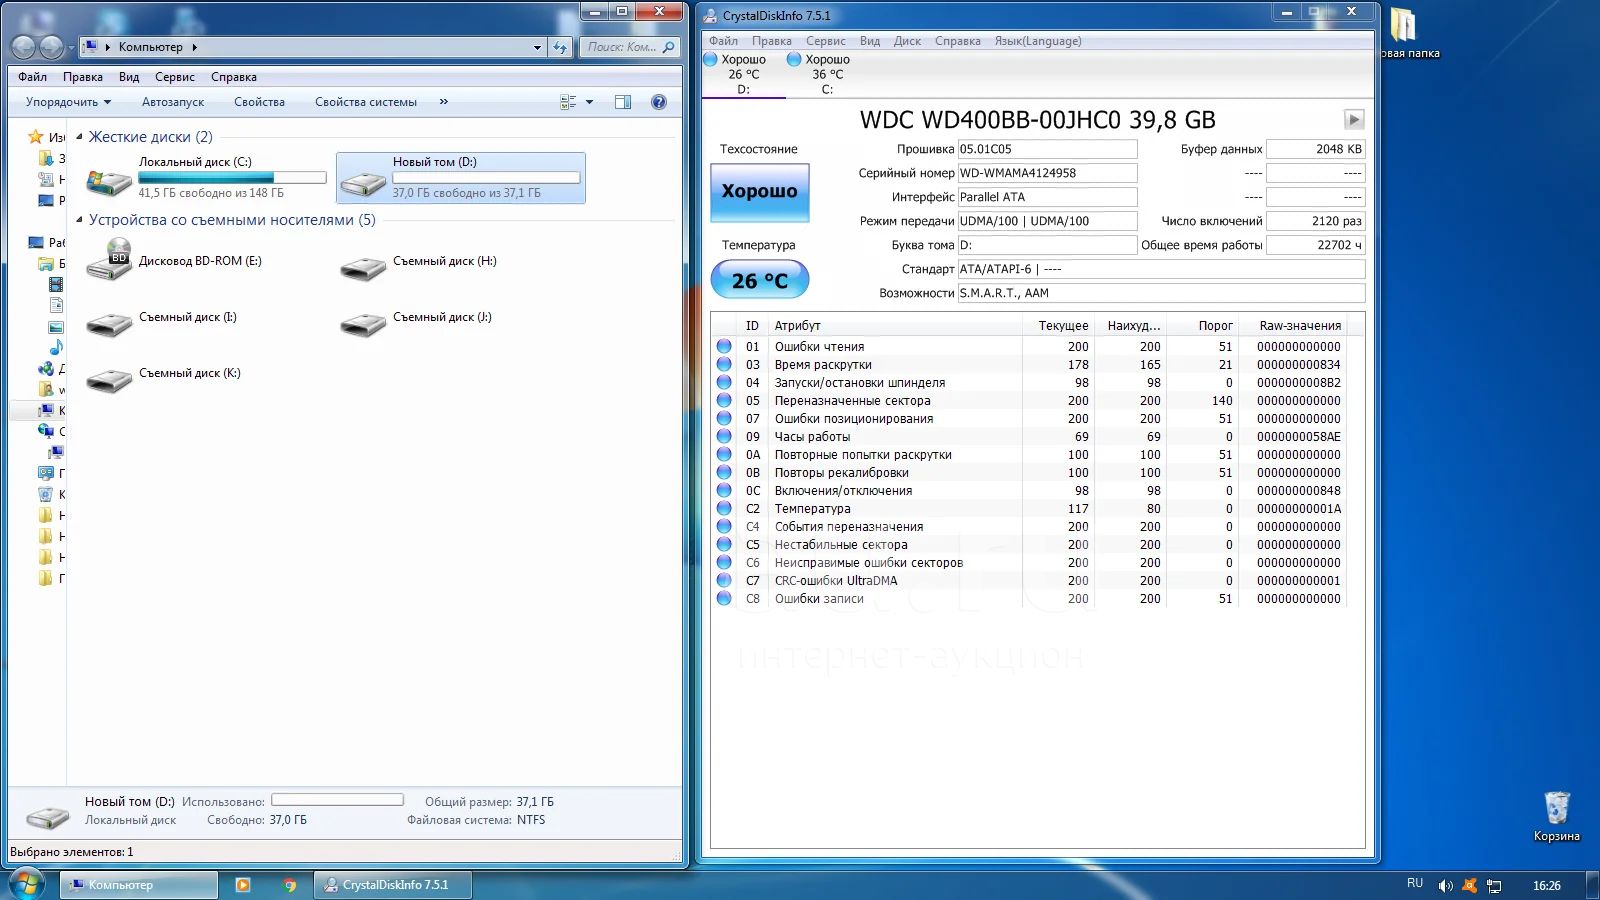1600x900 pixels.
Task: Select Removable Disk (H:) icon
Action: [363, 267]
